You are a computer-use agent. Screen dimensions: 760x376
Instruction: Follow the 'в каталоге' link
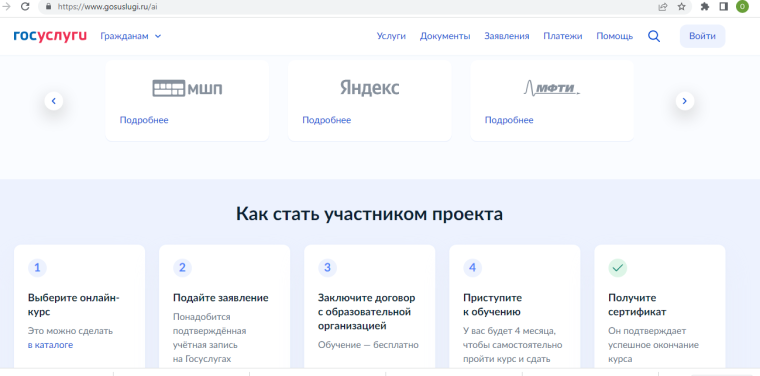coord(50,345)
